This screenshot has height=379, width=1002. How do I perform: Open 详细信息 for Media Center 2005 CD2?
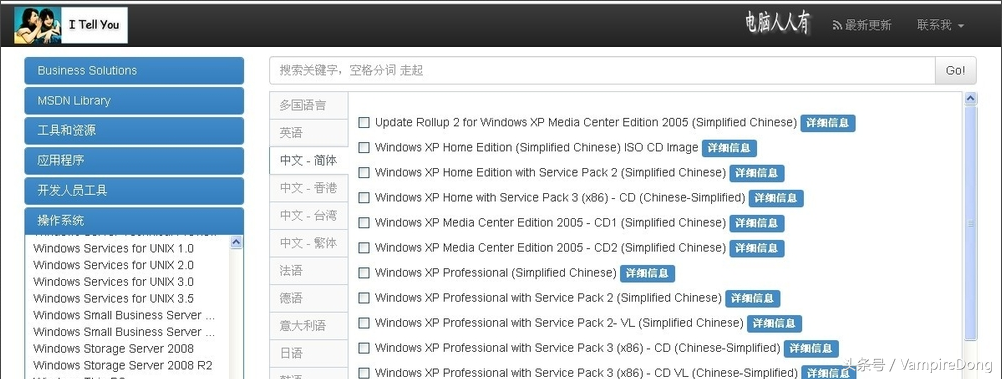point(757,248)
